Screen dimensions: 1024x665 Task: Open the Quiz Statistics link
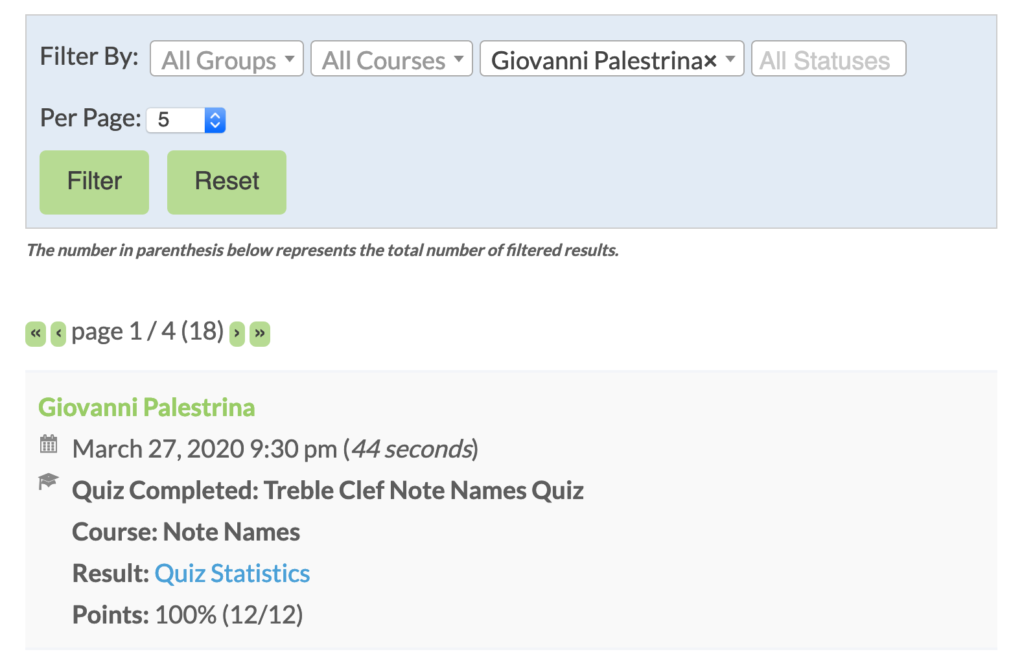click(232, 573)
